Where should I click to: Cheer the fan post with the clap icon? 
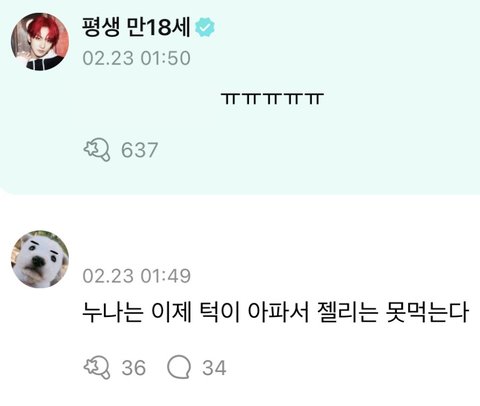[x=97, y=368]
